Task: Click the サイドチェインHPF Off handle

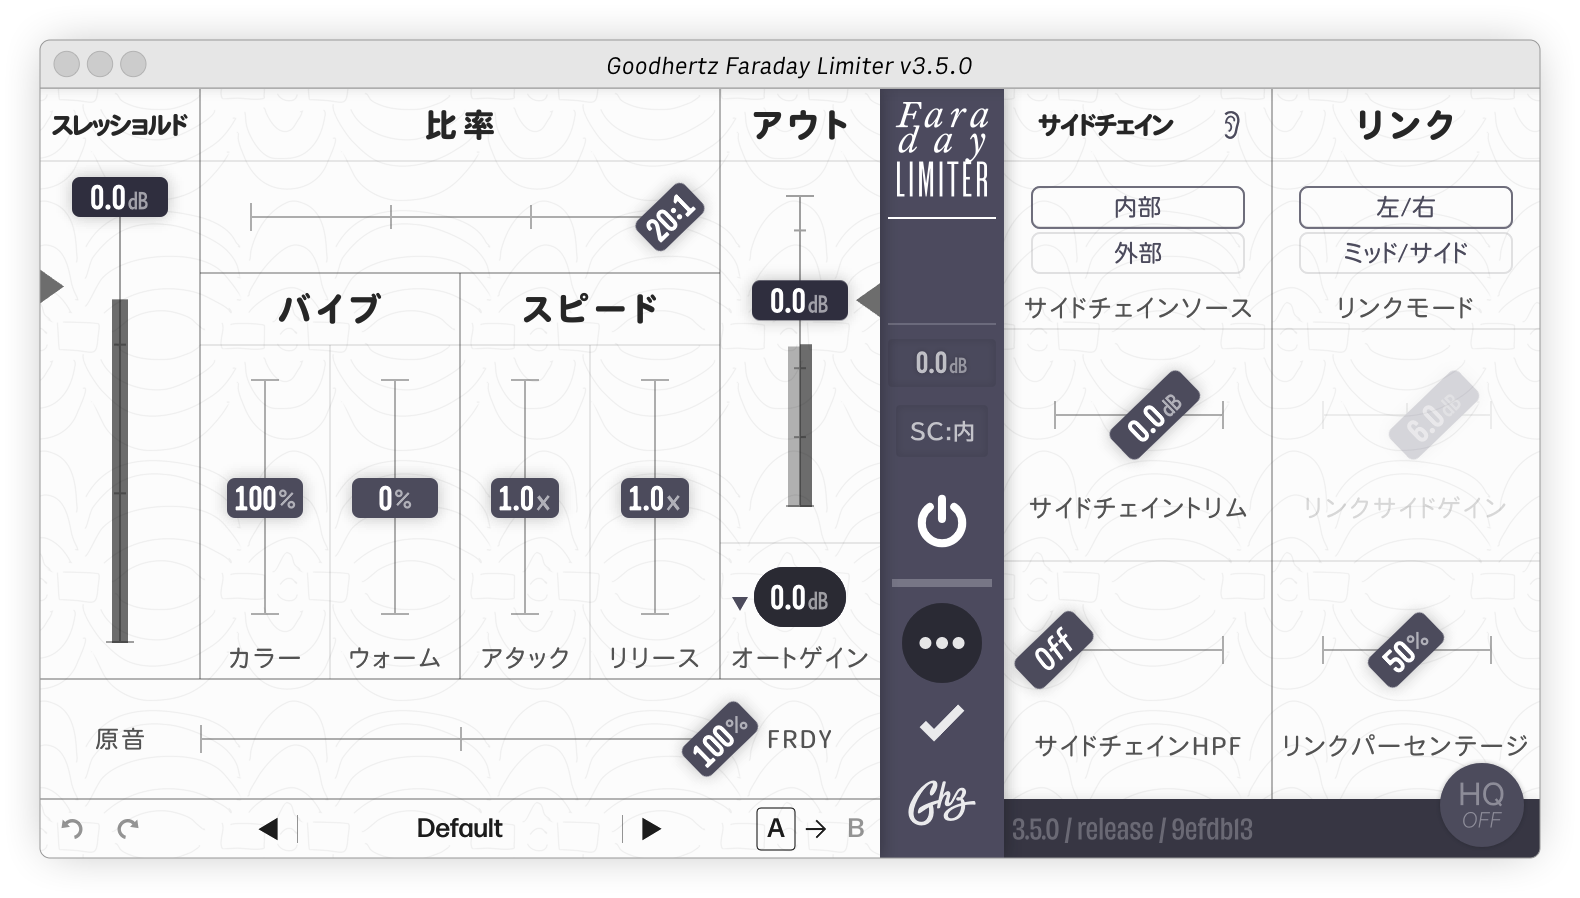Action: (1053, 650)
